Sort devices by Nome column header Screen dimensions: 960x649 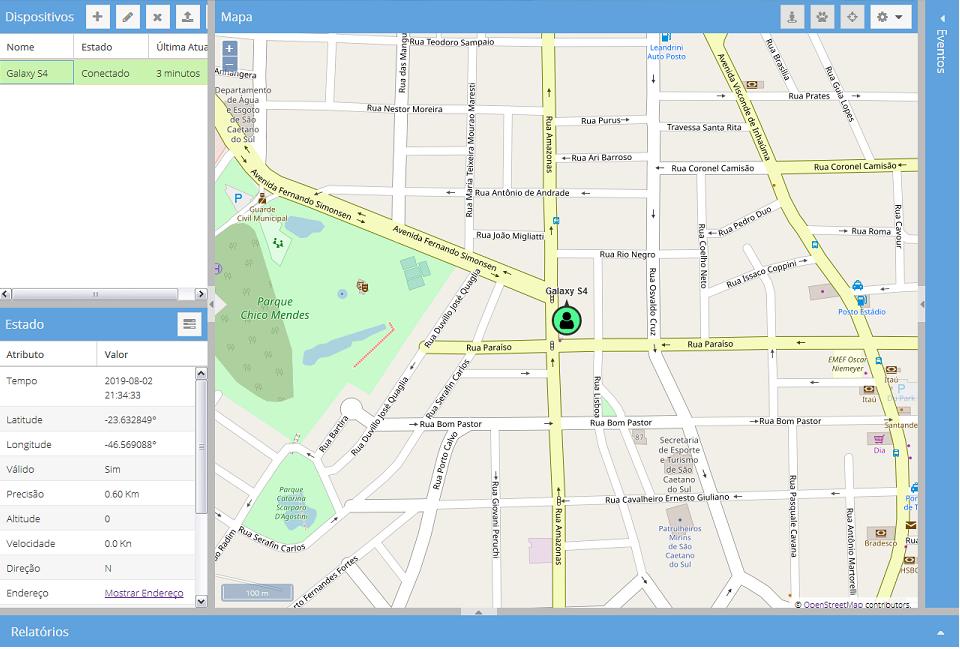[37, 47]
